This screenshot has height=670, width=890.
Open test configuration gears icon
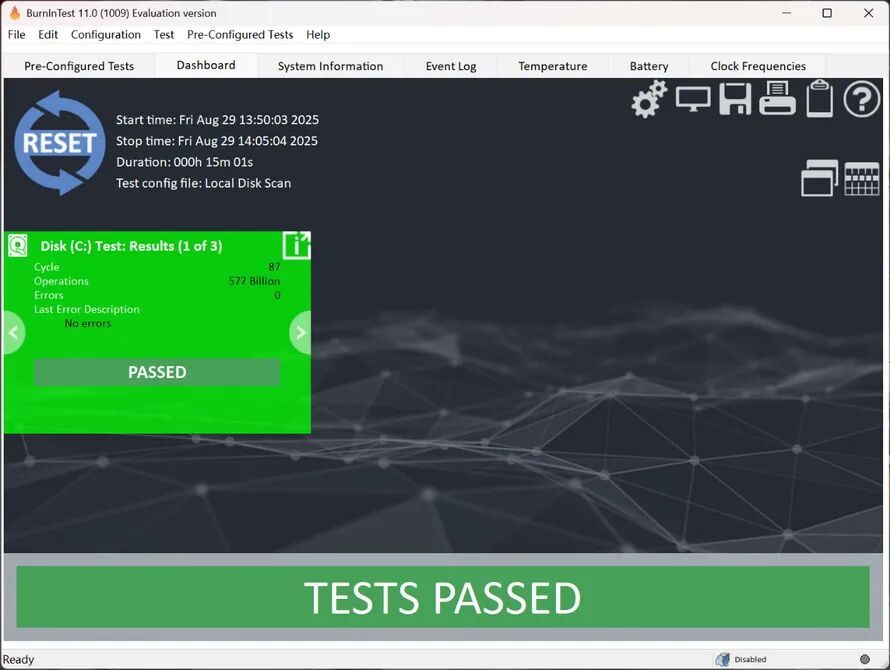[649, 99]
